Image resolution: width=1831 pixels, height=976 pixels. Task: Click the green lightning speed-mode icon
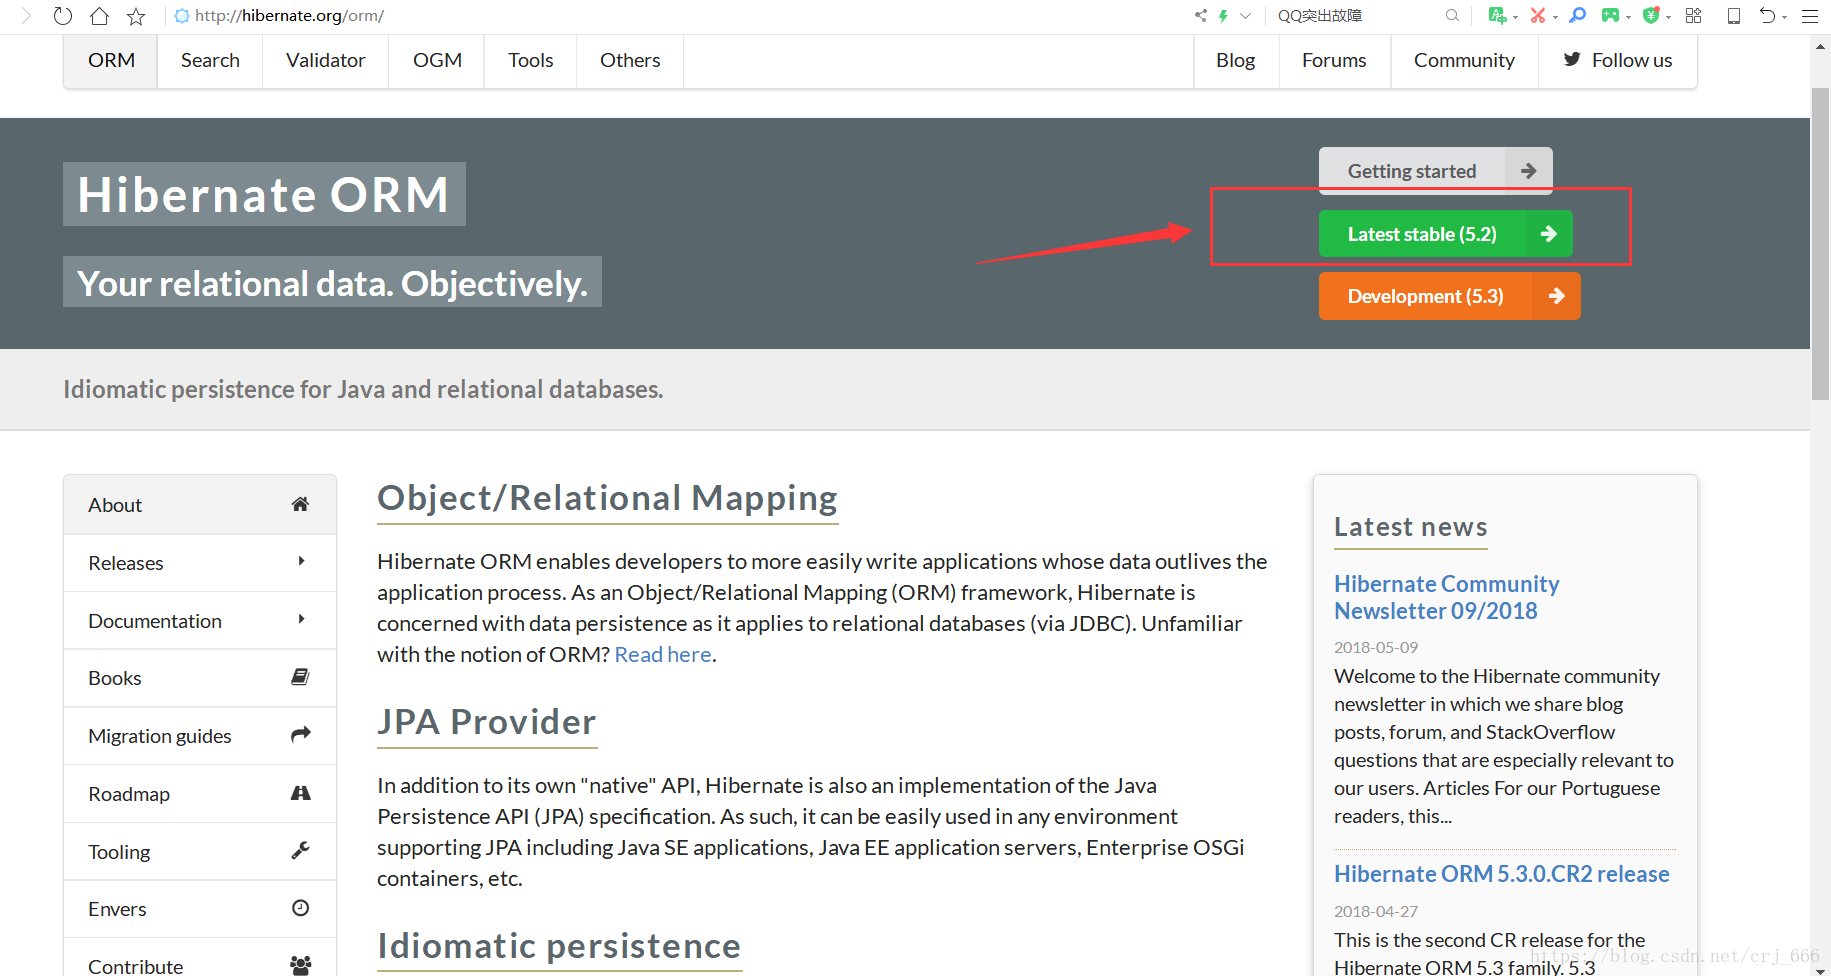pyautogui.click(x=1223, y=15)
